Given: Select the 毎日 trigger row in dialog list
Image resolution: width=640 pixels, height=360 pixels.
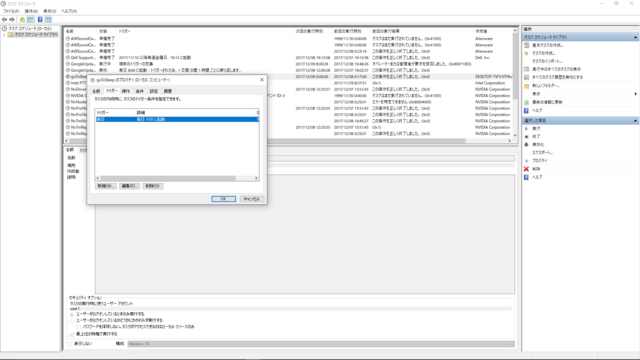Looking at the screenshot, I should 177,119.
